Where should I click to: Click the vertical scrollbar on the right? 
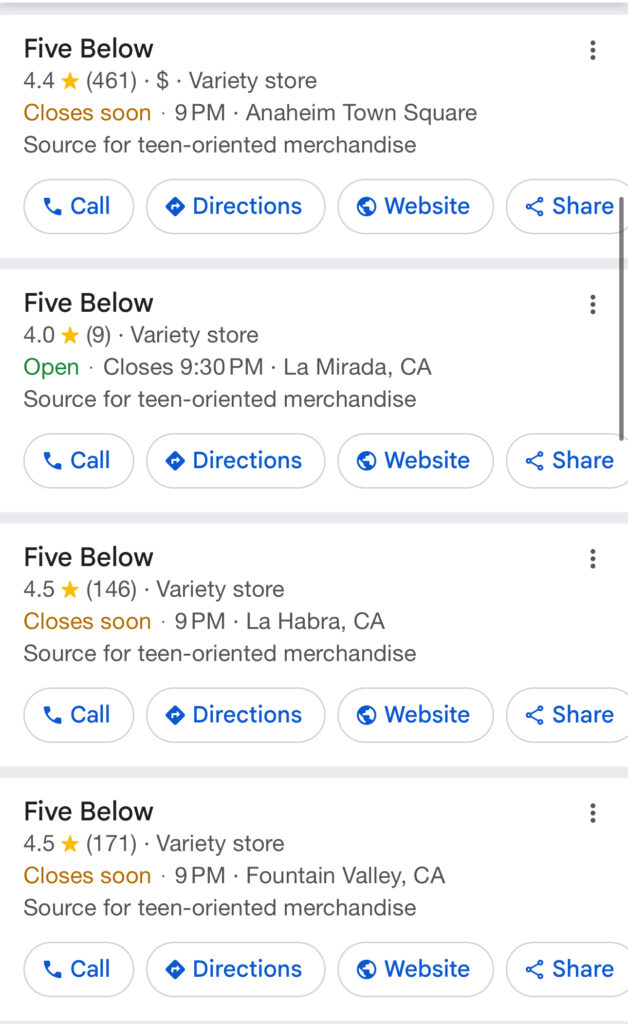622,318
